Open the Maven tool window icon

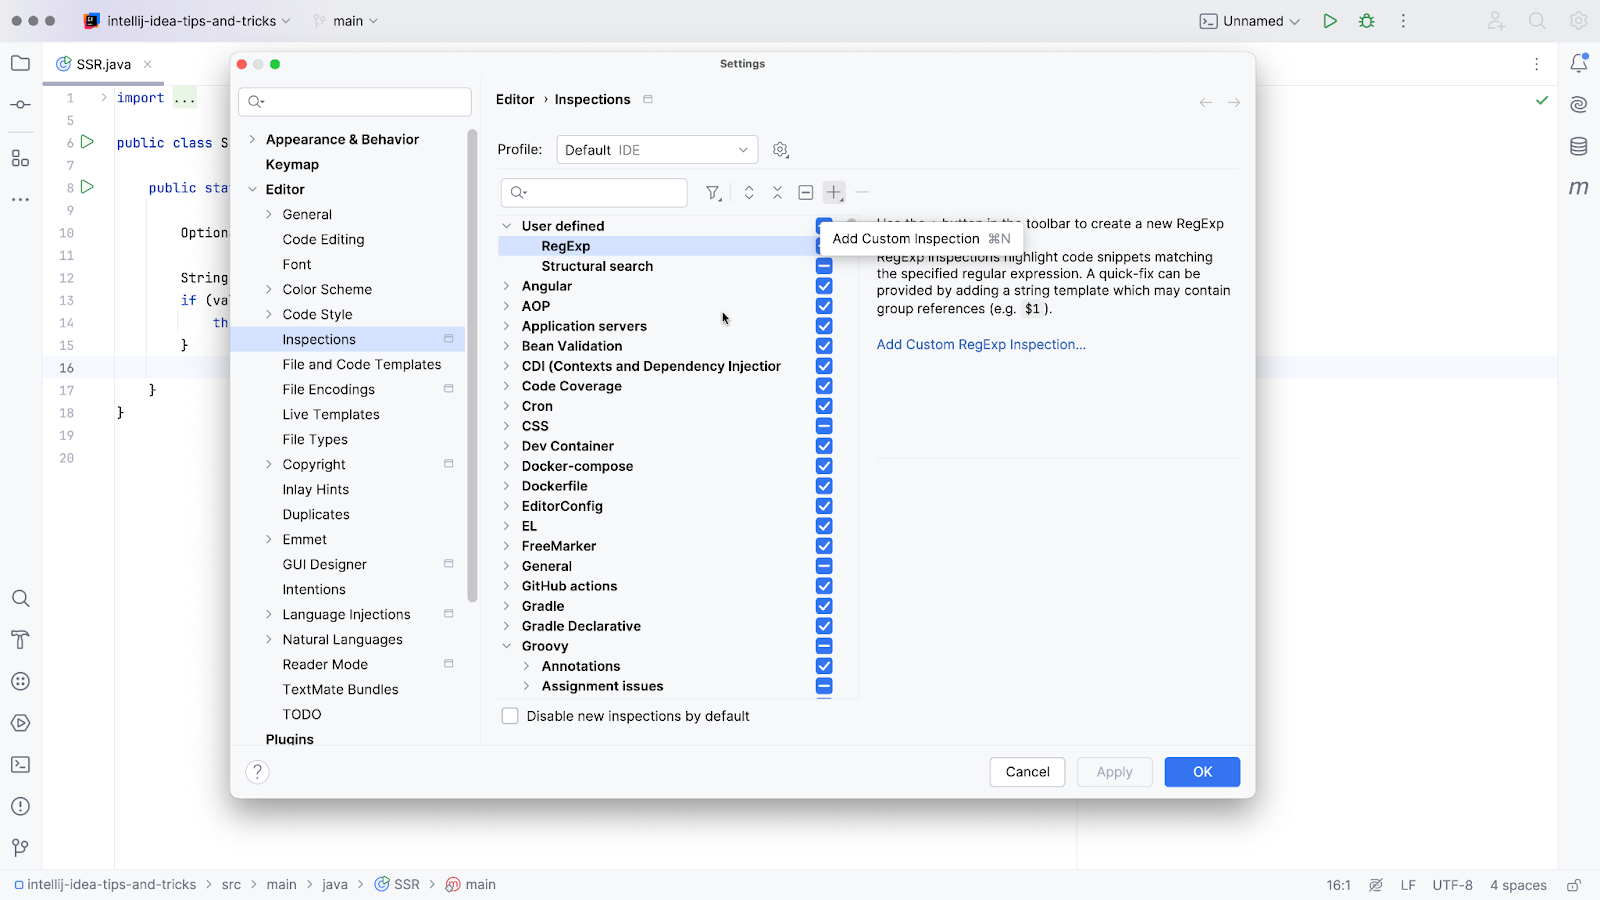[x=1579, y=188]
